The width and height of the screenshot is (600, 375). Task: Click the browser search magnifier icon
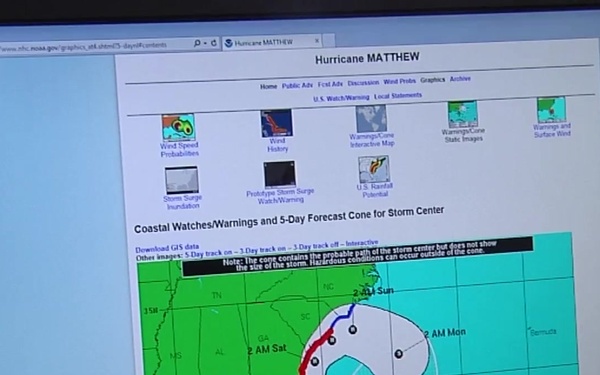(197, 43)
